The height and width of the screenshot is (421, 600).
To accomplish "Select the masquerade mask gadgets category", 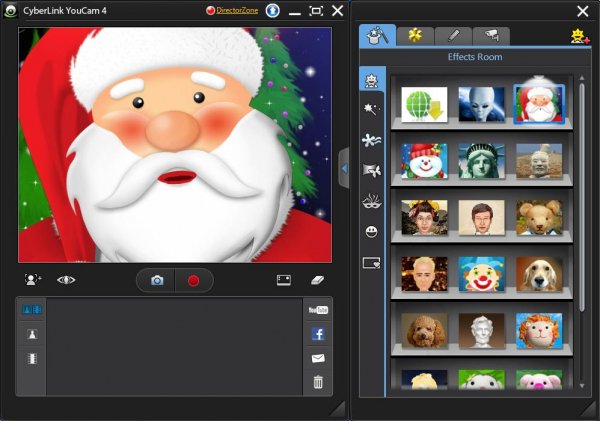I will tap(372, 201).
